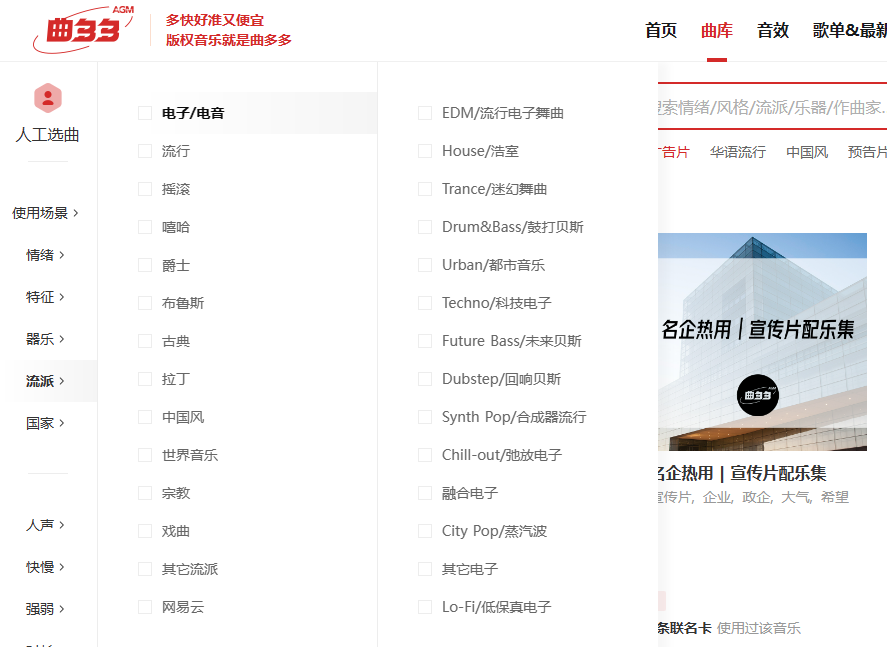
Task: Check Trance/迷幻舞曲 checkbox
Action: [425, 189]
